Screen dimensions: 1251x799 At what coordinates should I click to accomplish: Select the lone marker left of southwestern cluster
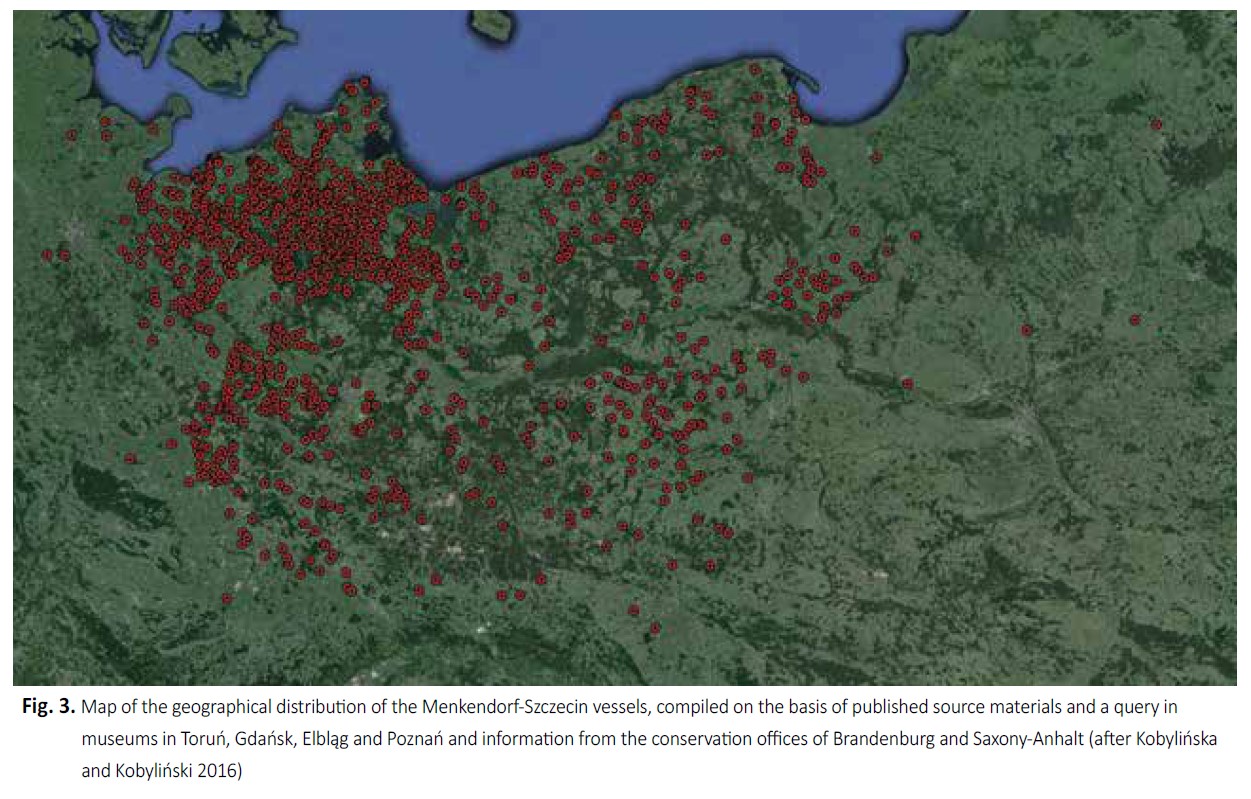click(130, 458)
